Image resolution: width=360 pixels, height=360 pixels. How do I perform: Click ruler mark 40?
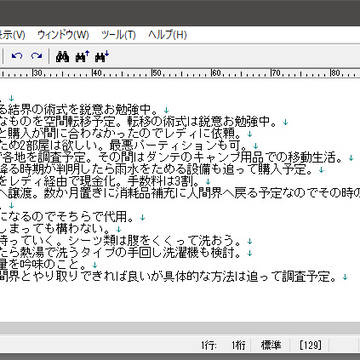tap(97, 73)
